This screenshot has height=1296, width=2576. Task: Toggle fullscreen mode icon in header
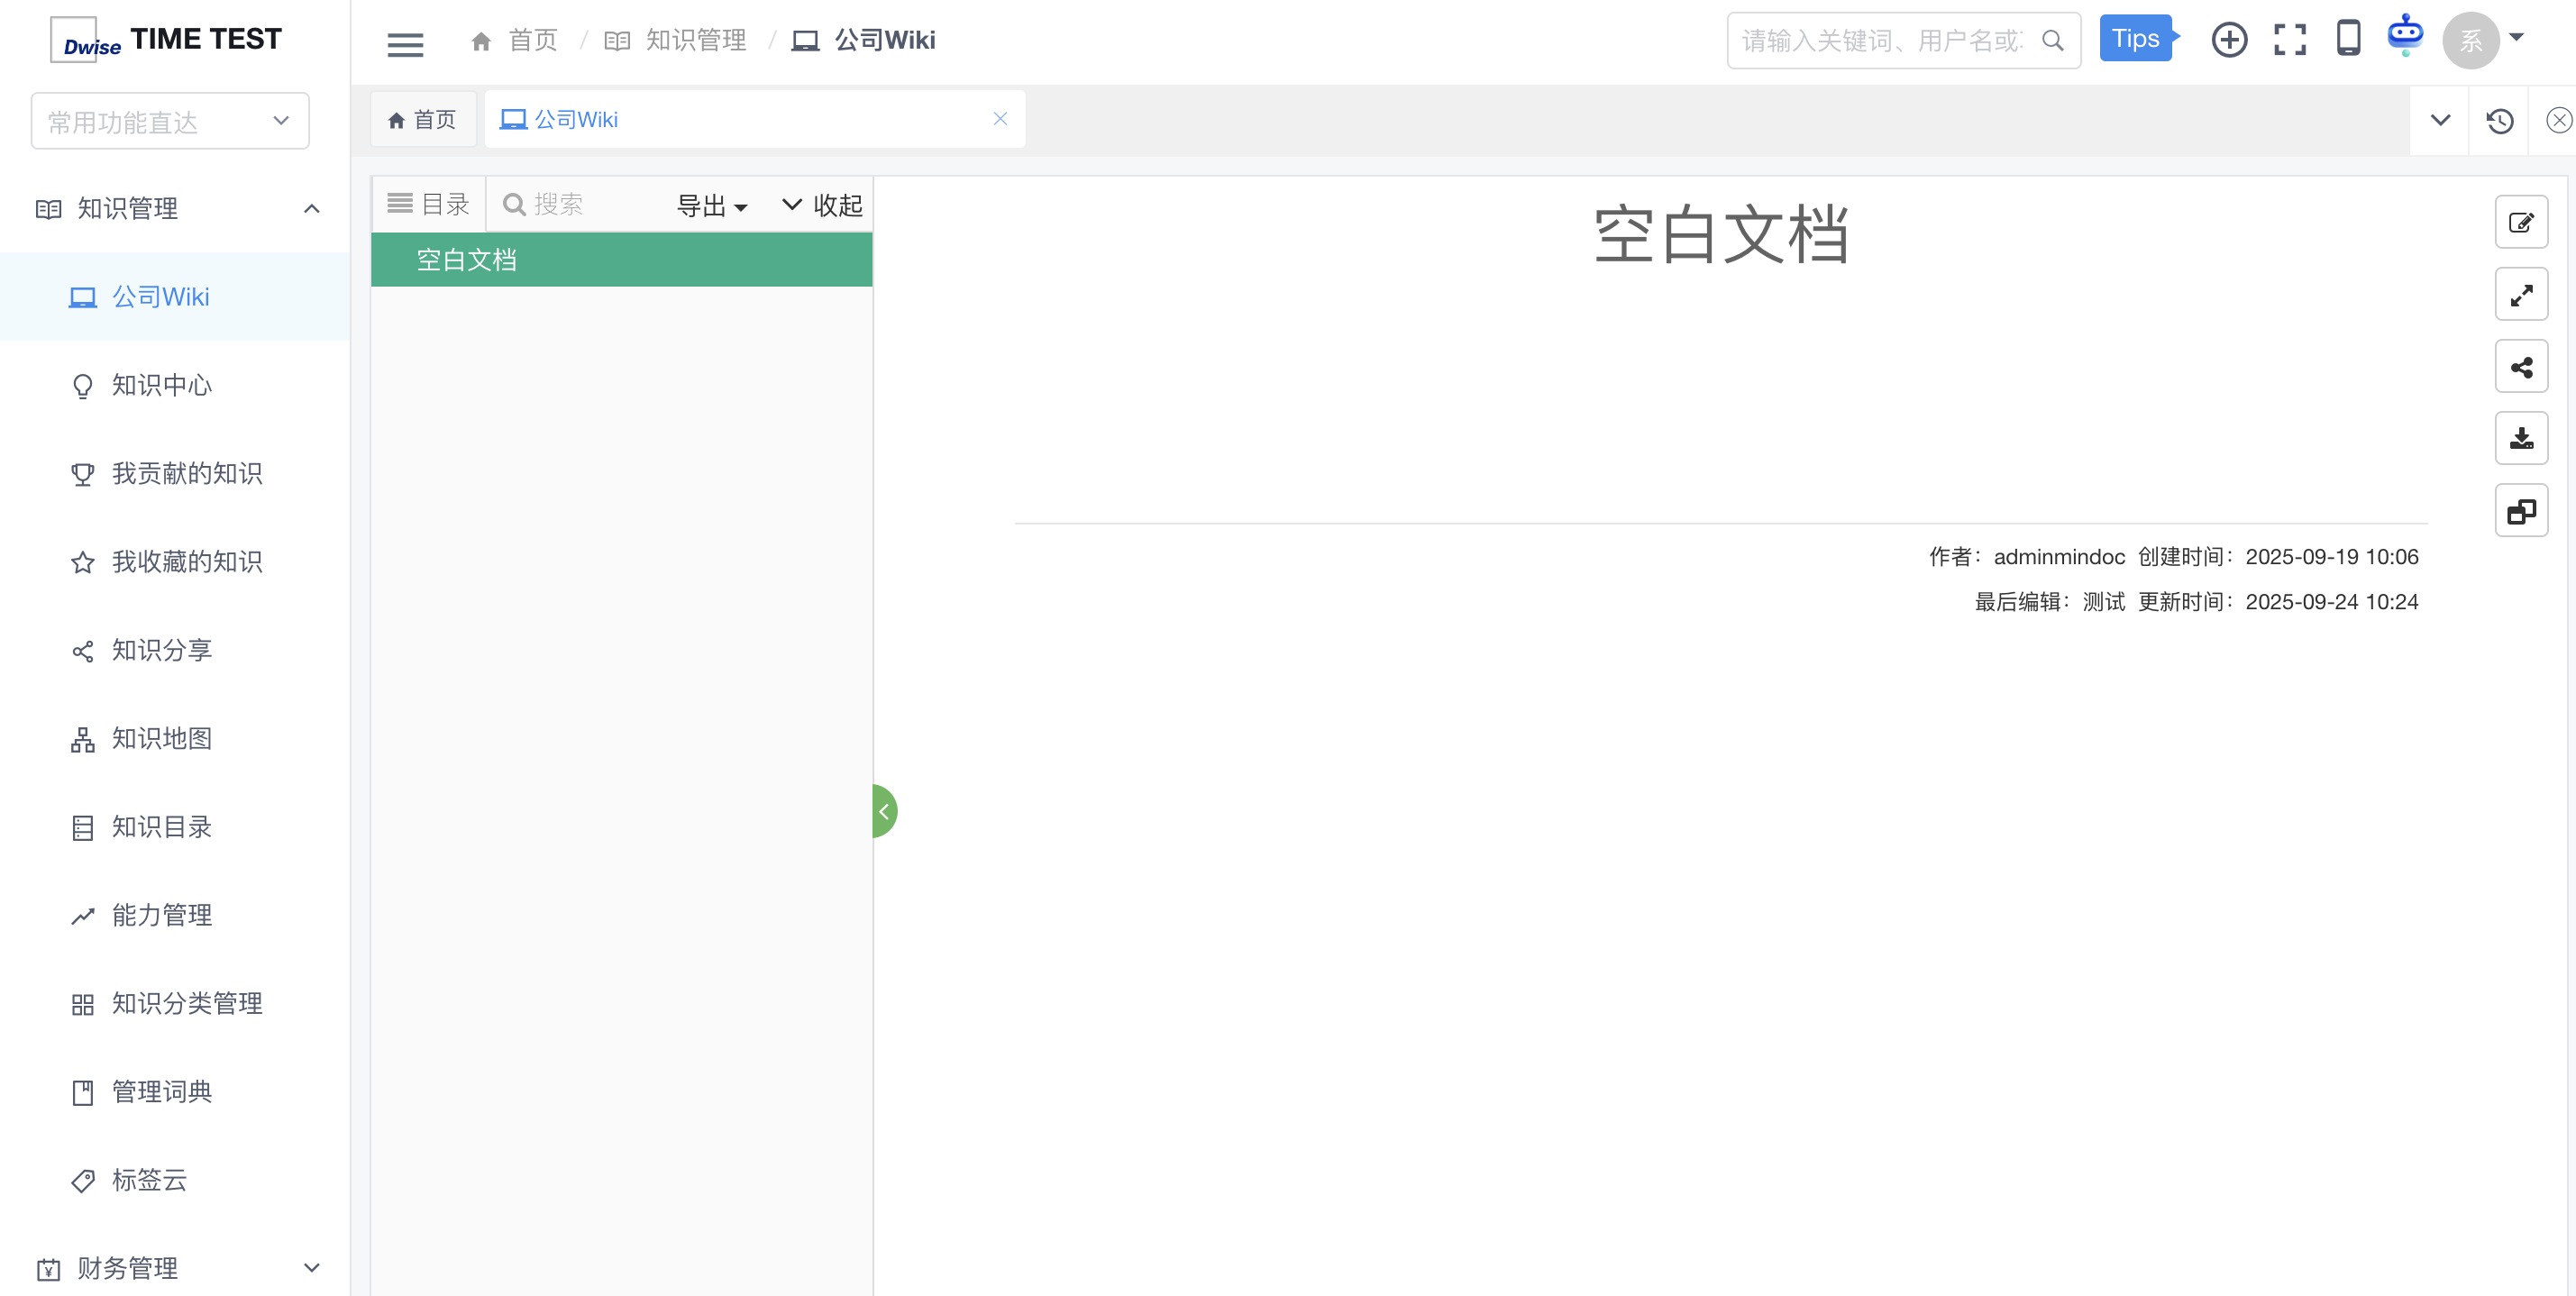tap(2289, 40)
